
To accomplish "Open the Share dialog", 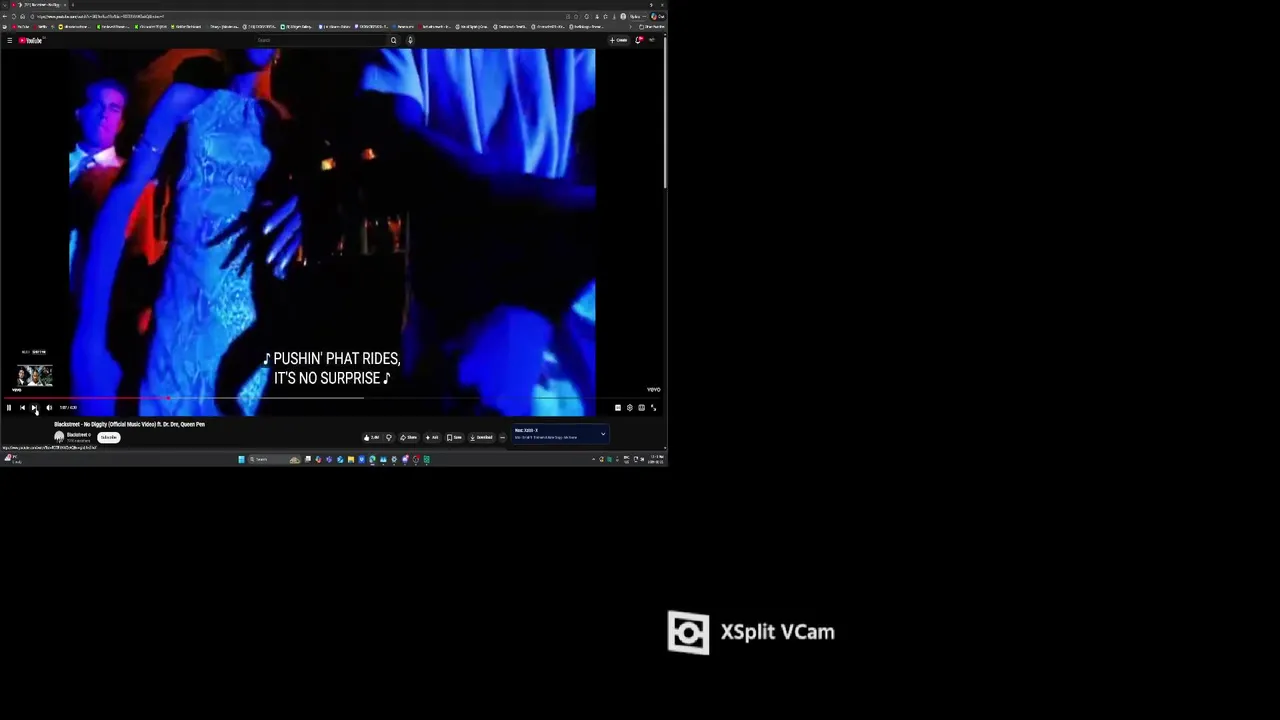I will point(409,437).
